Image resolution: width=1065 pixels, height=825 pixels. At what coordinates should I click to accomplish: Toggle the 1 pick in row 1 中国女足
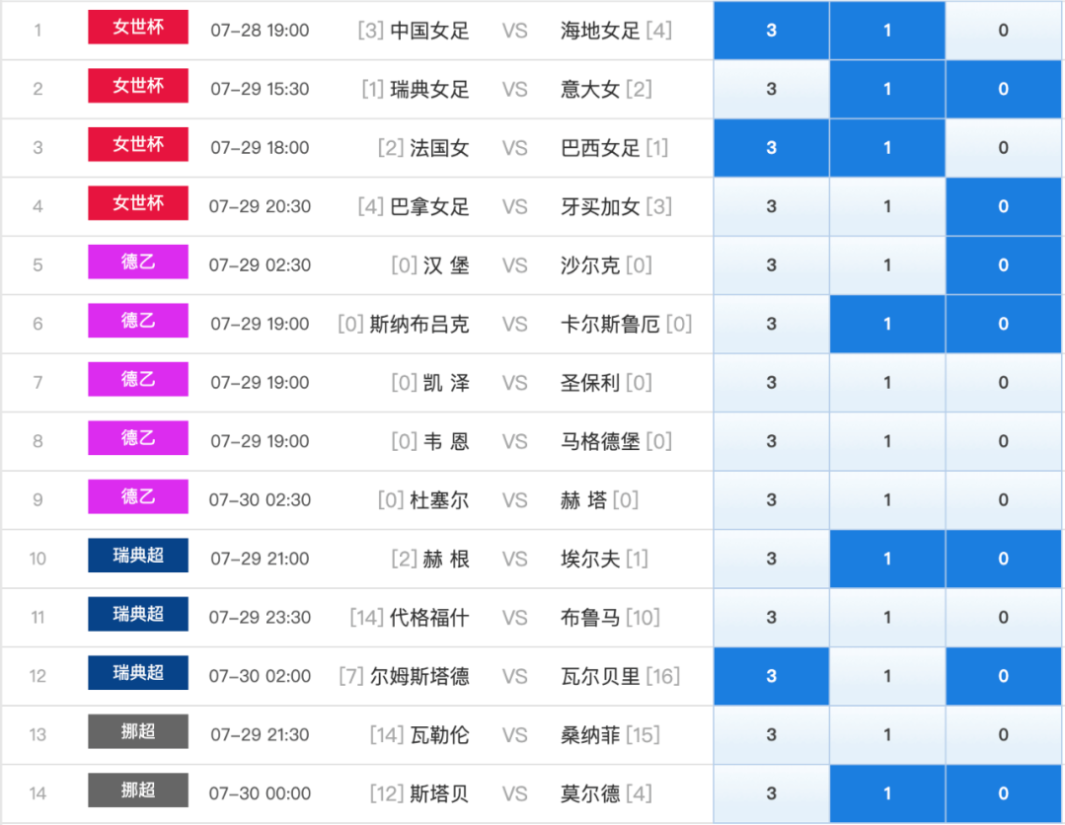click(x=887, y=30)
